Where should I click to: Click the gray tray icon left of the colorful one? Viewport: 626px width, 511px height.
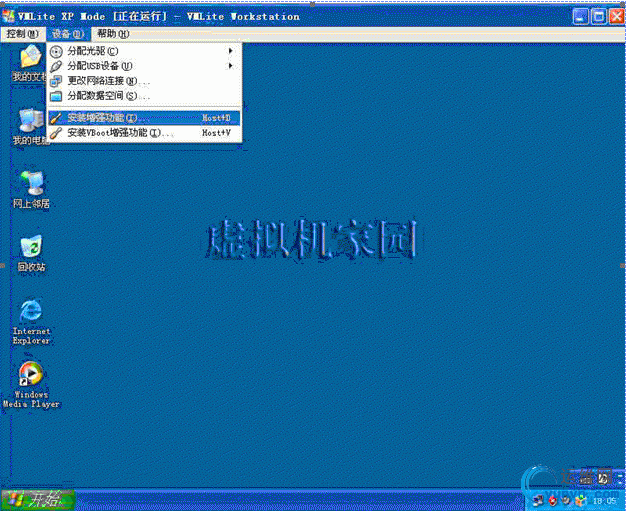567,501
